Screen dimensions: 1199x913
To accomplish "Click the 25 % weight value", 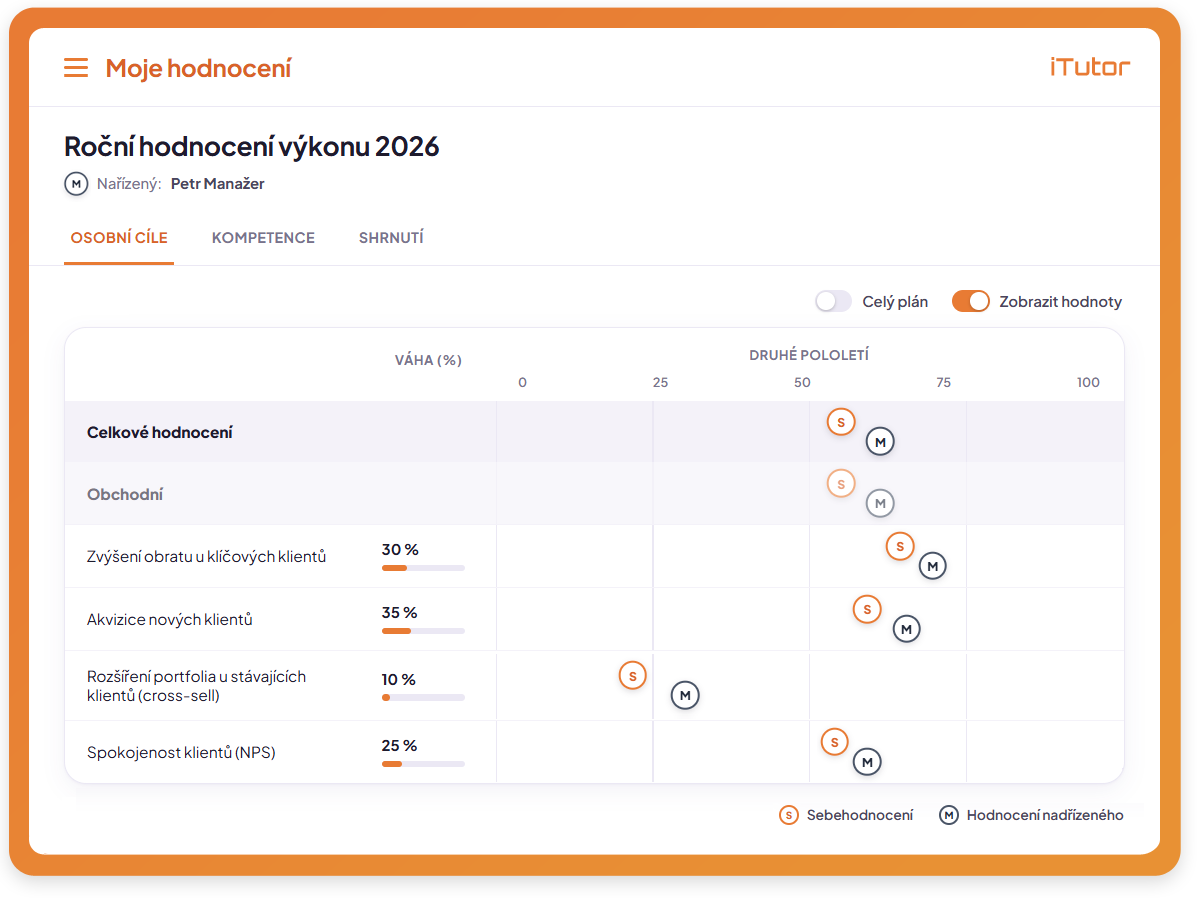I will tap(399, 746).
